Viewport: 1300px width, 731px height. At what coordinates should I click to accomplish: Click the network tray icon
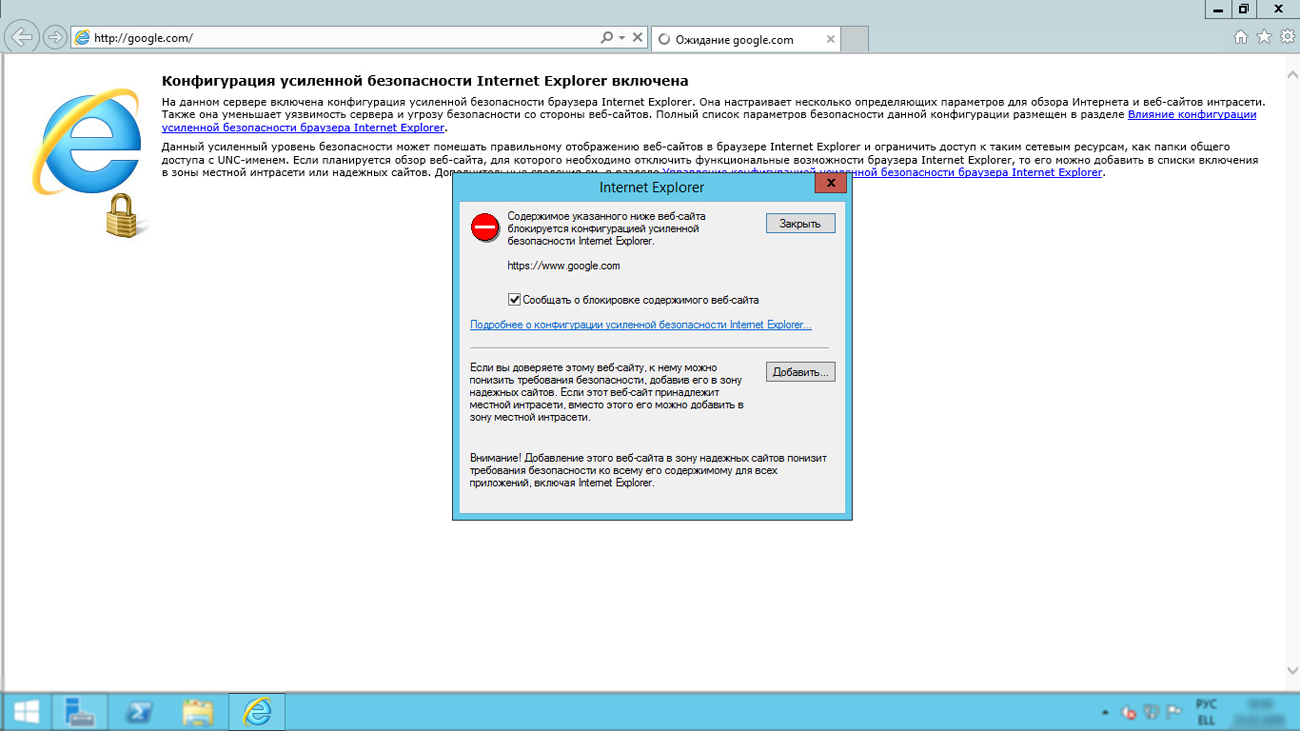click(x=1151, y=713)
